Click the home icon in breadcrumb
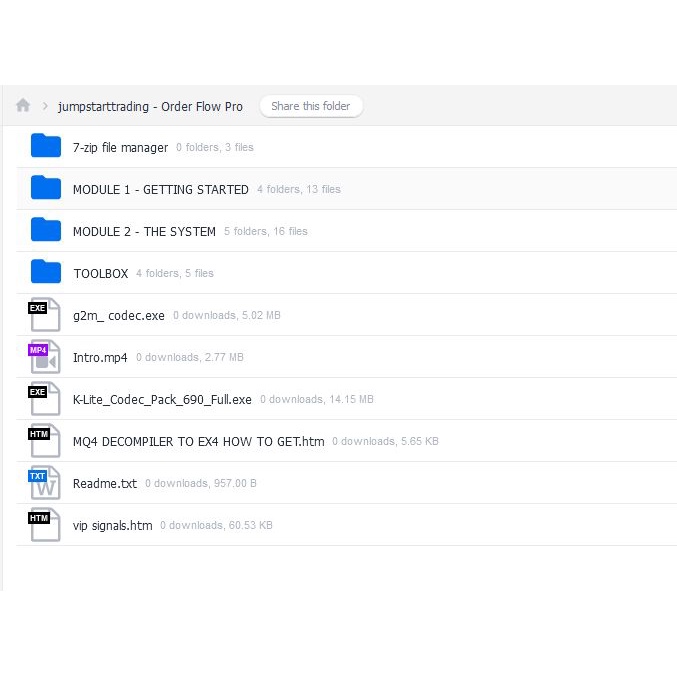This screenshot has height=677, width=677. pos(23,106)
